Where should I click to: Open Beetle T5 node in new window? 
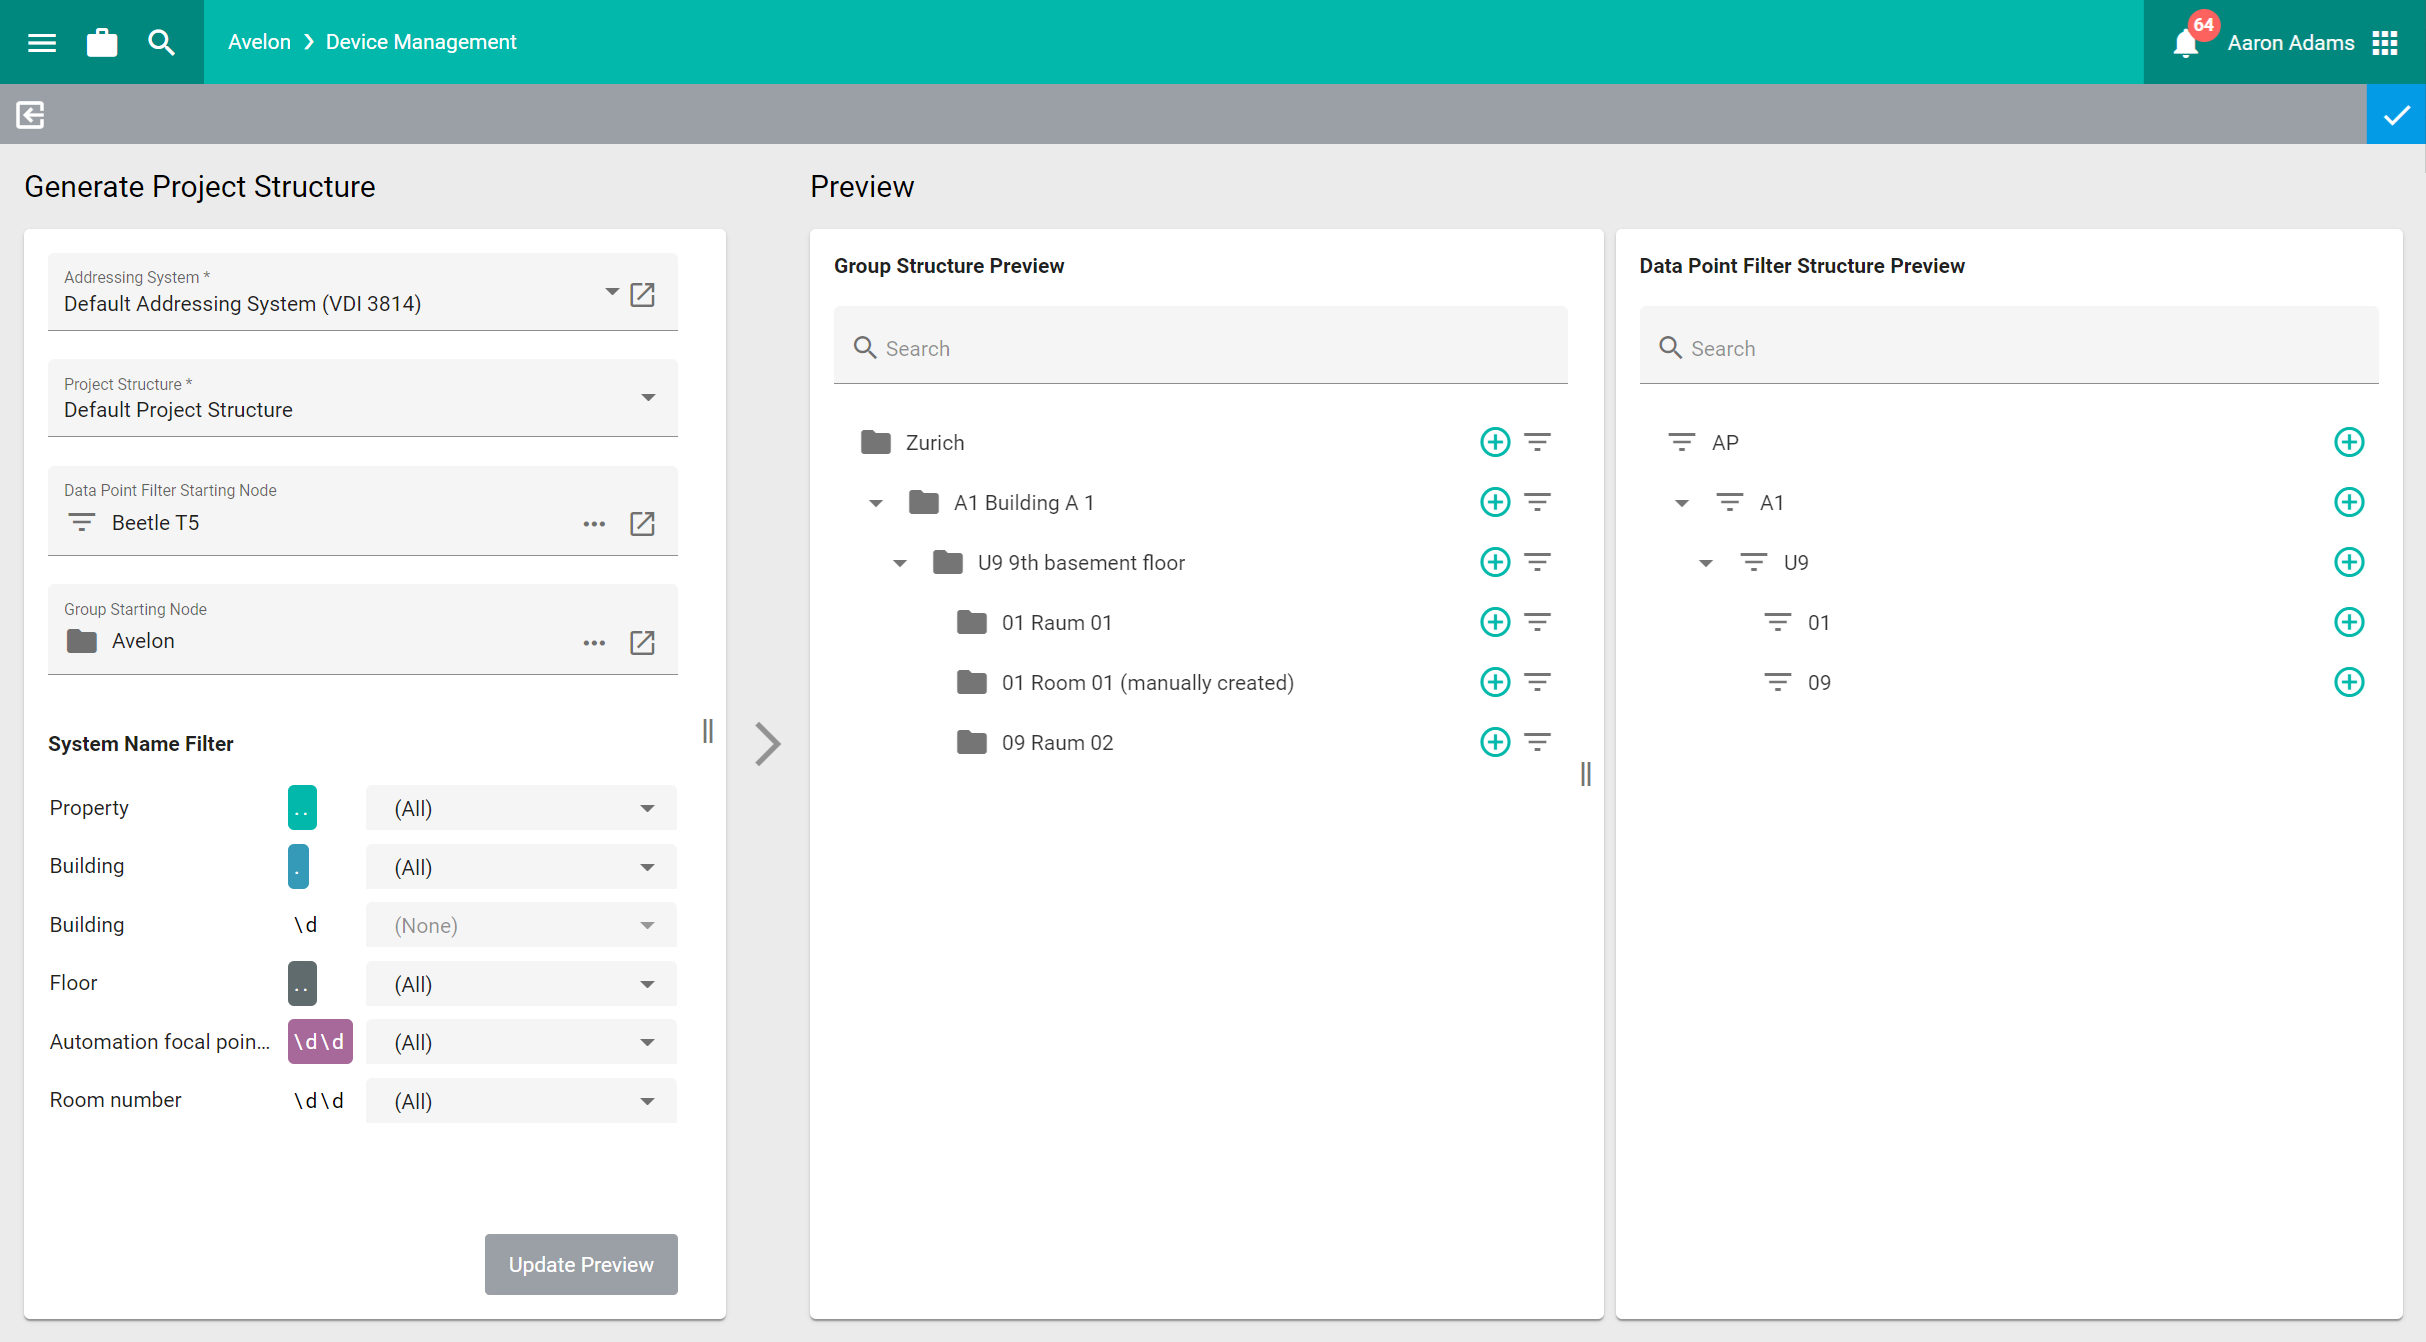pos(643,523)
